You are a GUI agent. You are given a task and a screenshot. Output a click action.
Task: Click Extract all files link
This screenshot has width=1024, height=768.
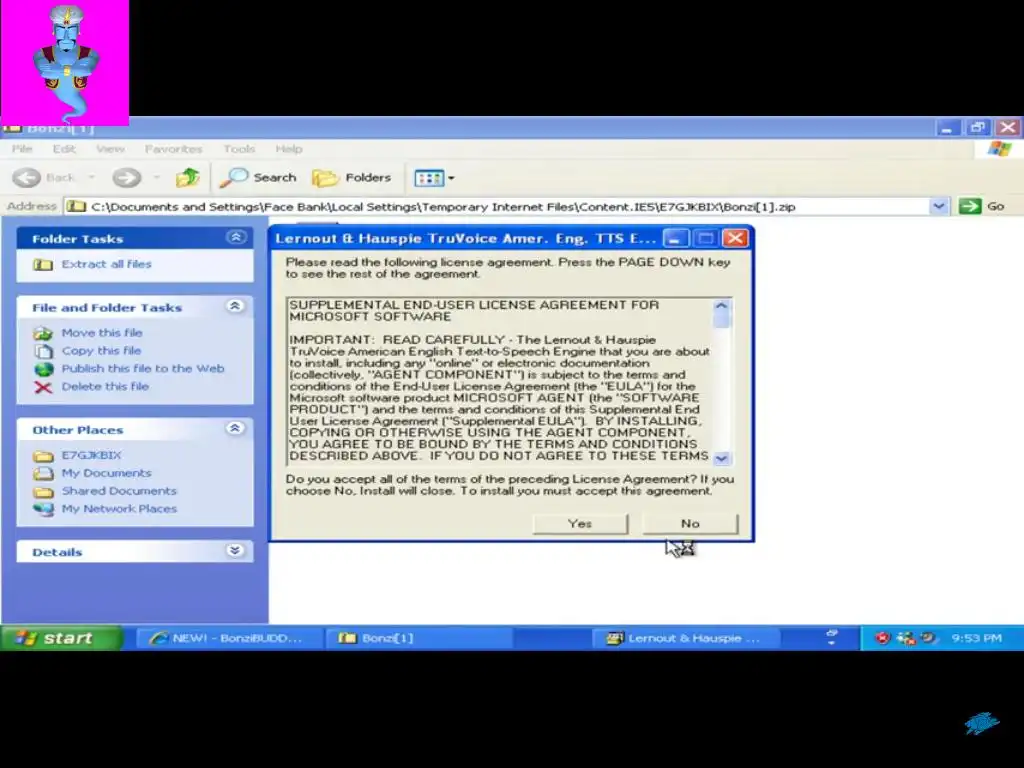coord(106,264)
